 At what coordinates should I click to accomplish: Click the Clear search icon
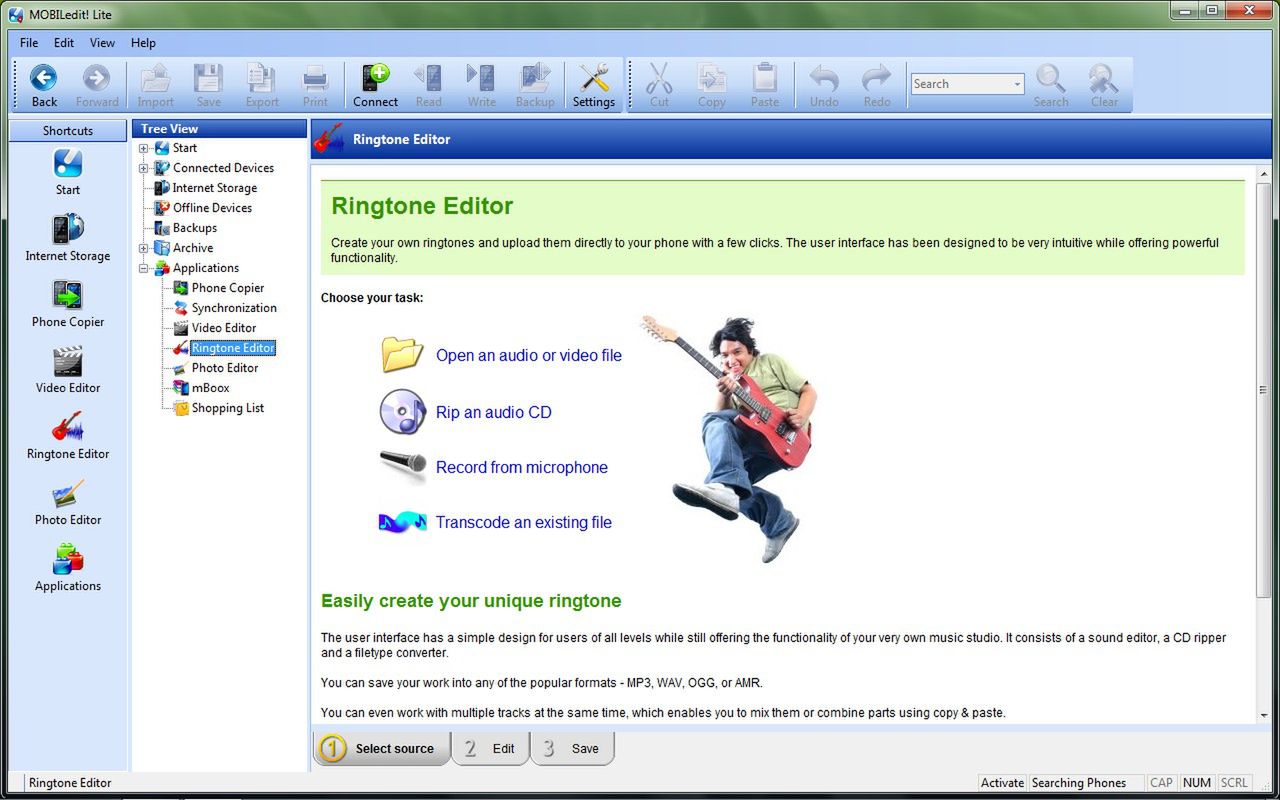[x=1104, y=85]
